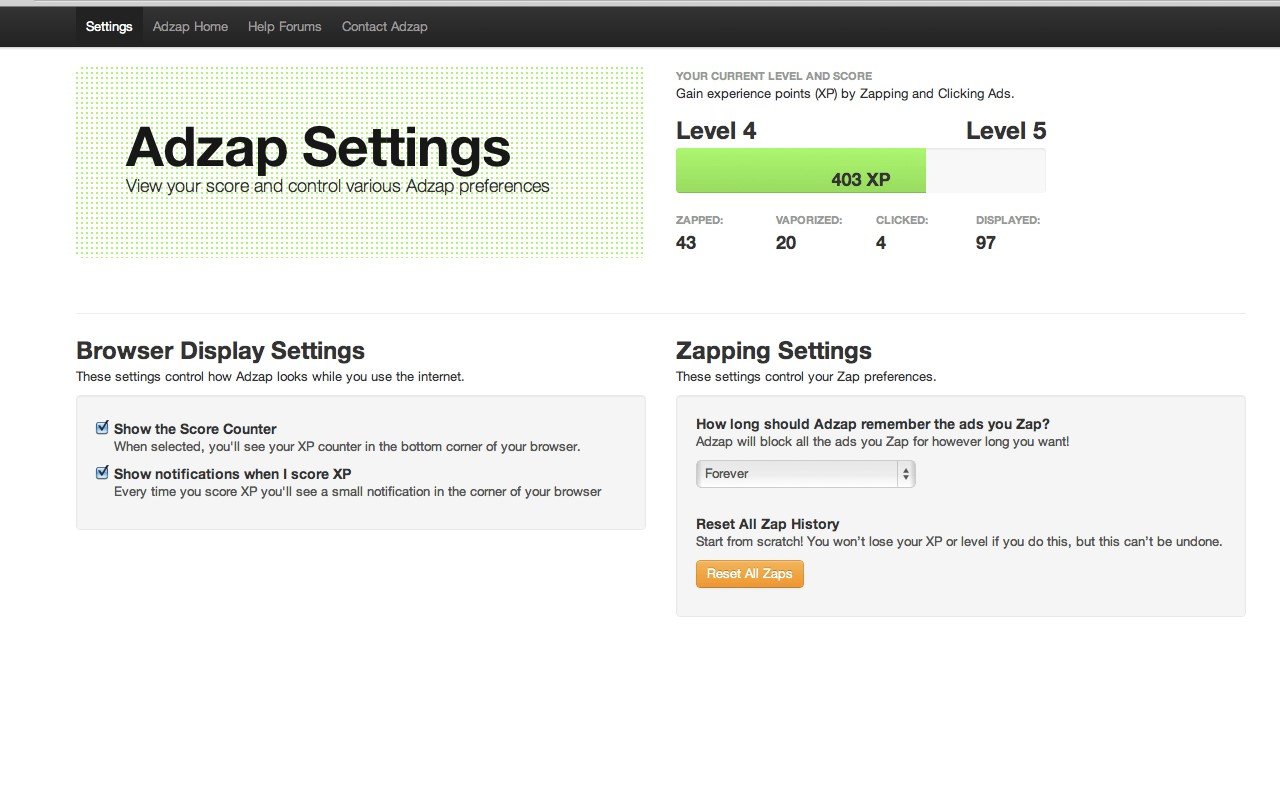Viewport: 1280px width, 800px height.
Task: Click "Gain experience points (XP)" description text
Action: pos(845,94)
